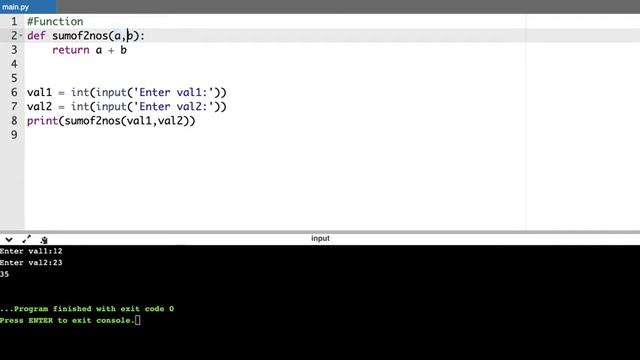Switch to the main.py file tab

tap(28, 7)
